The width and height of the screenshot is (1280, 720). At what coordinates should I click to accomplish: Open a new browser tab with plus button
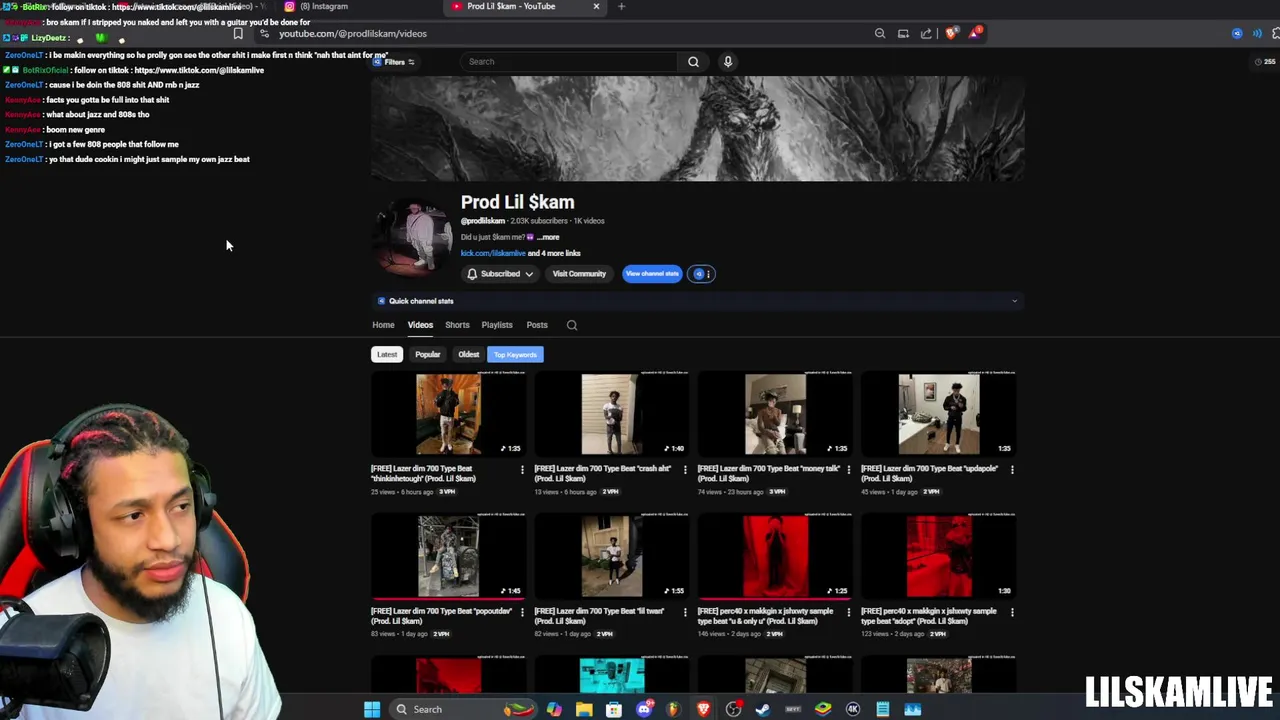point(621,6)
